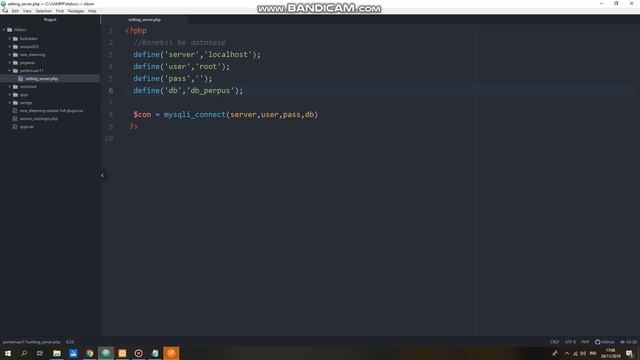Switch to the Atom taskbar icon
Image resolution: width=640 pixels, height=360 pixels.
(106, 353)
